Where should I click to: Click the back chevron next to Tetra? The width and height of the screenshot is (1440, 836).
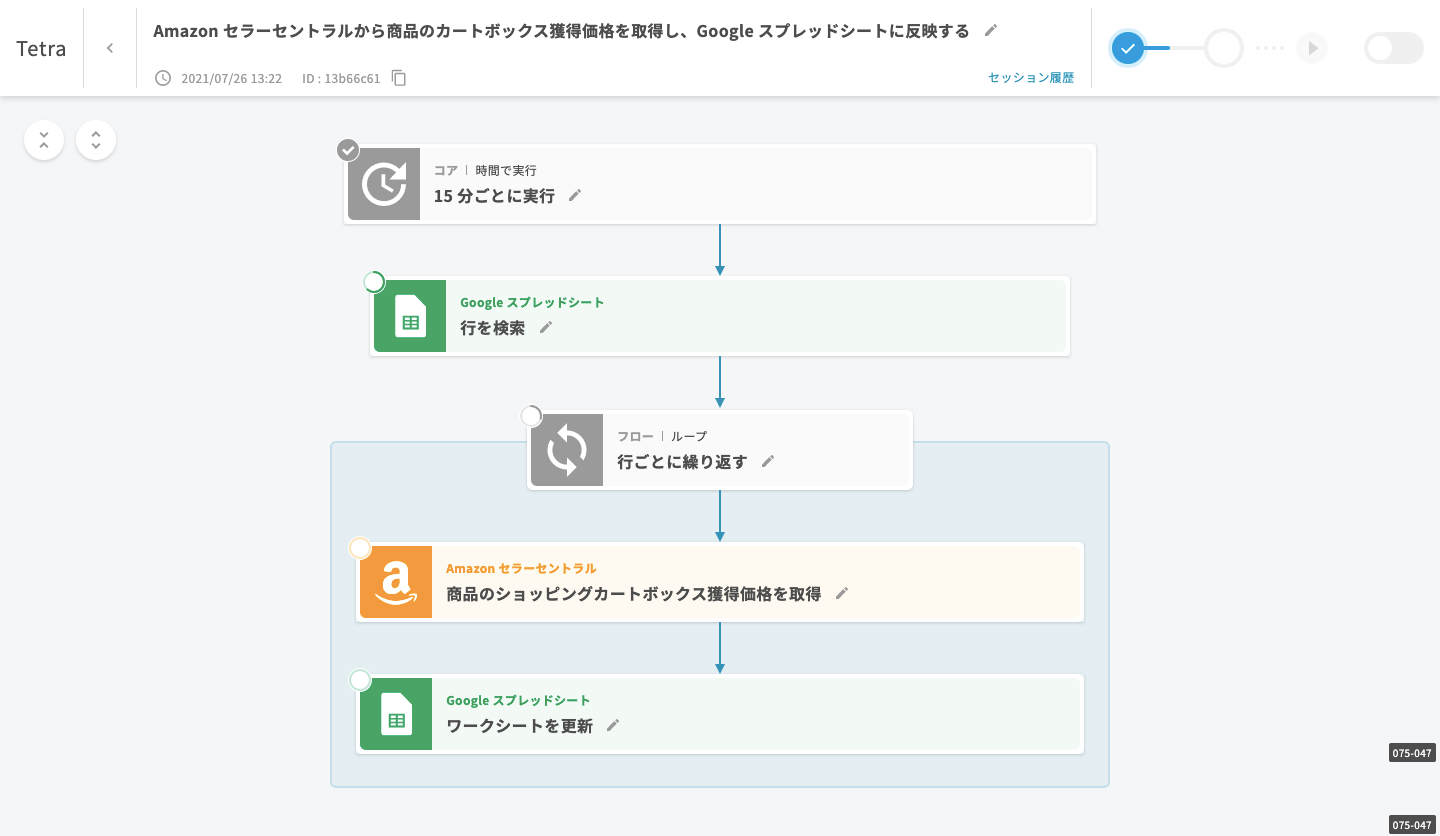110,48
